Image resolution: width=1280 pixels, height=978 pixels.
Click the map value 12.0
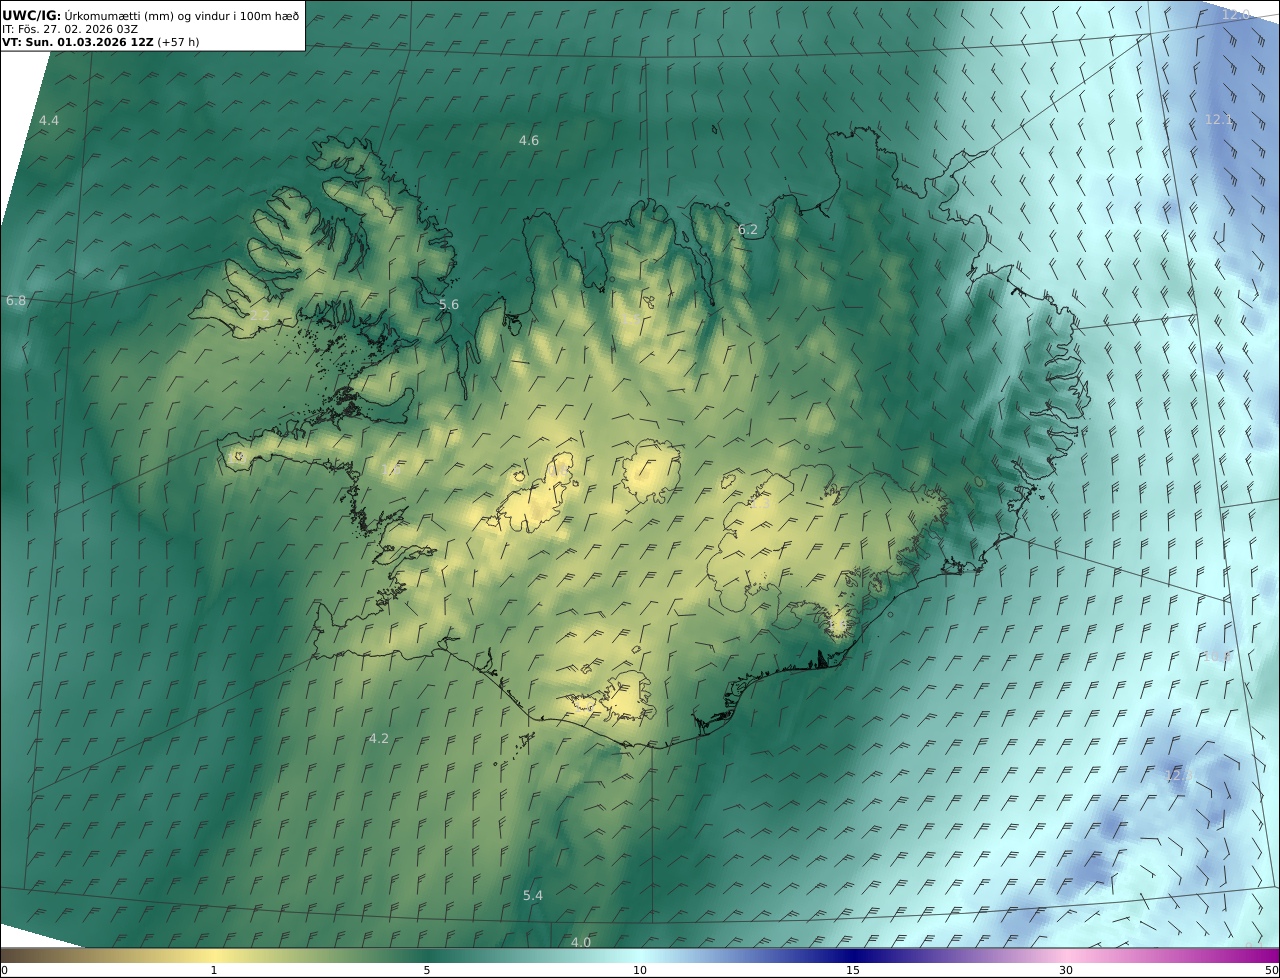click(1236, 14)
